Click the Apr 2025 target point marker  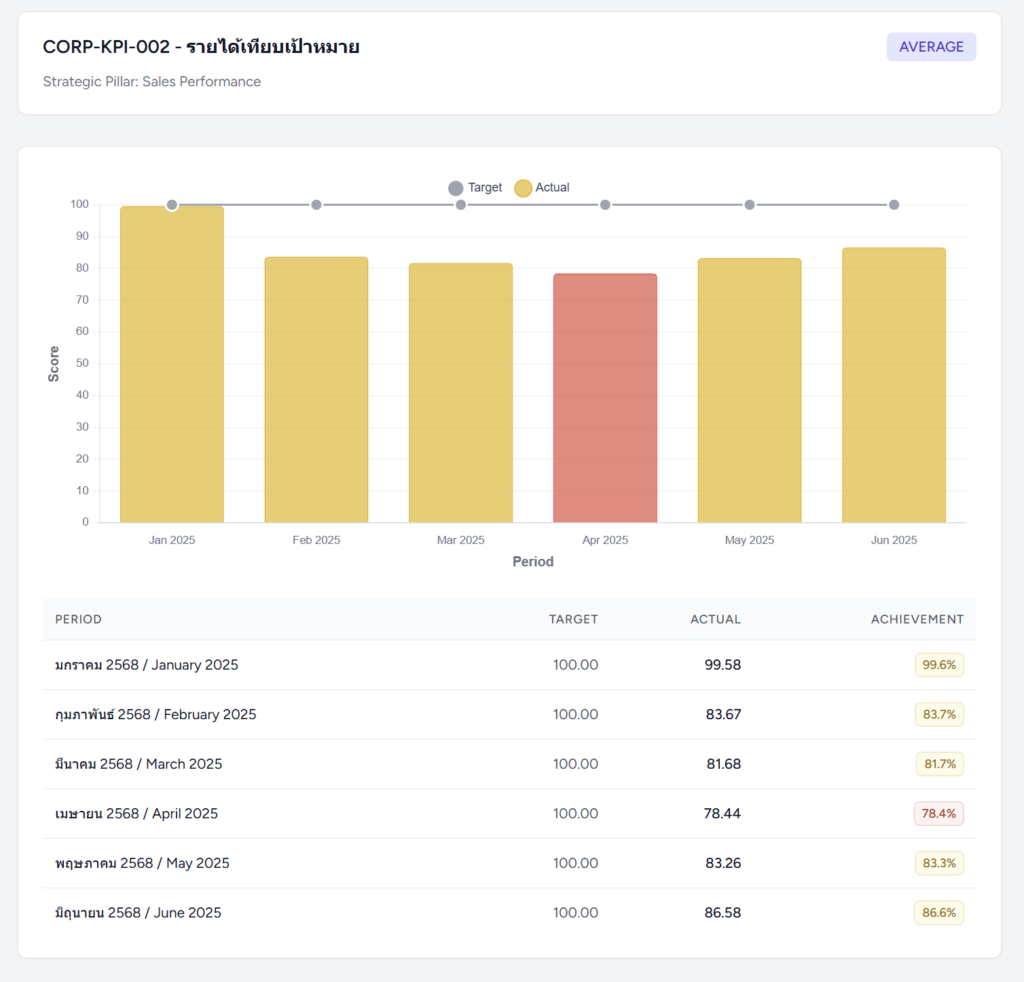click(x=605, y=205)
